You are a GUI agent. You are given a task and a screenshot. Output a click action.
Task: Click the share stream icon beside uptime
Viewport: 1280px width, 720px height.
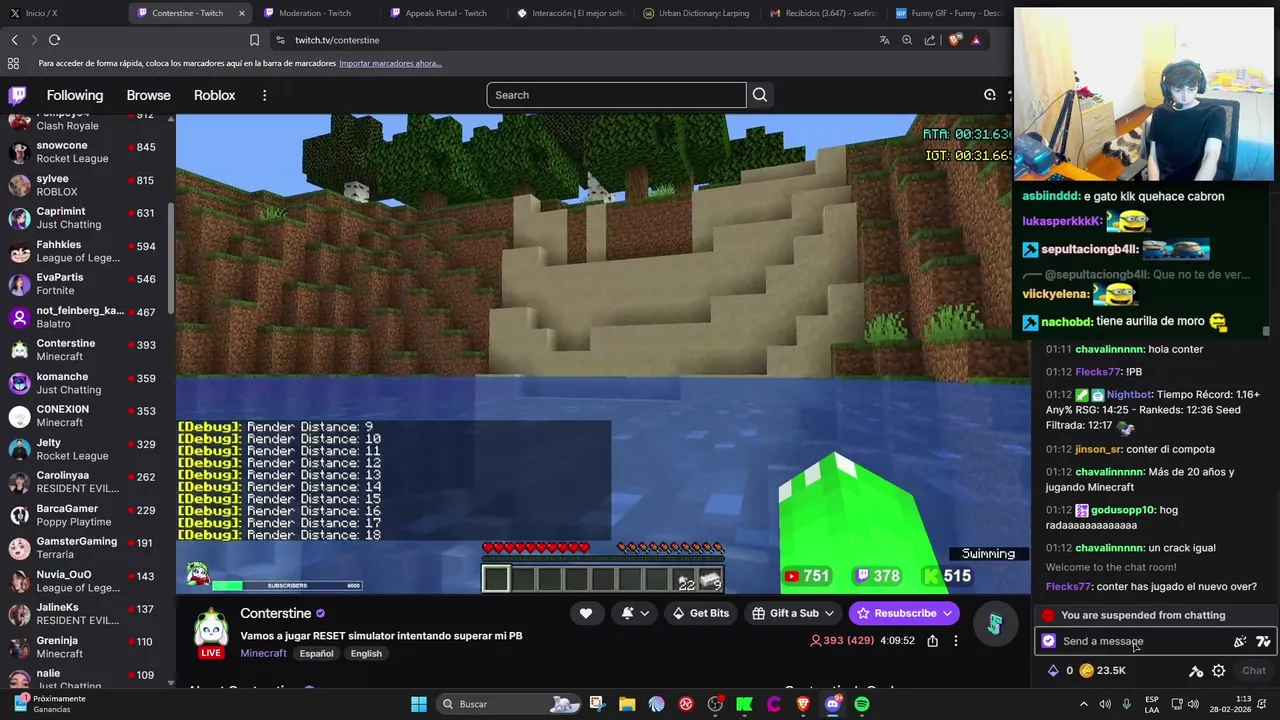pos(932,641)
